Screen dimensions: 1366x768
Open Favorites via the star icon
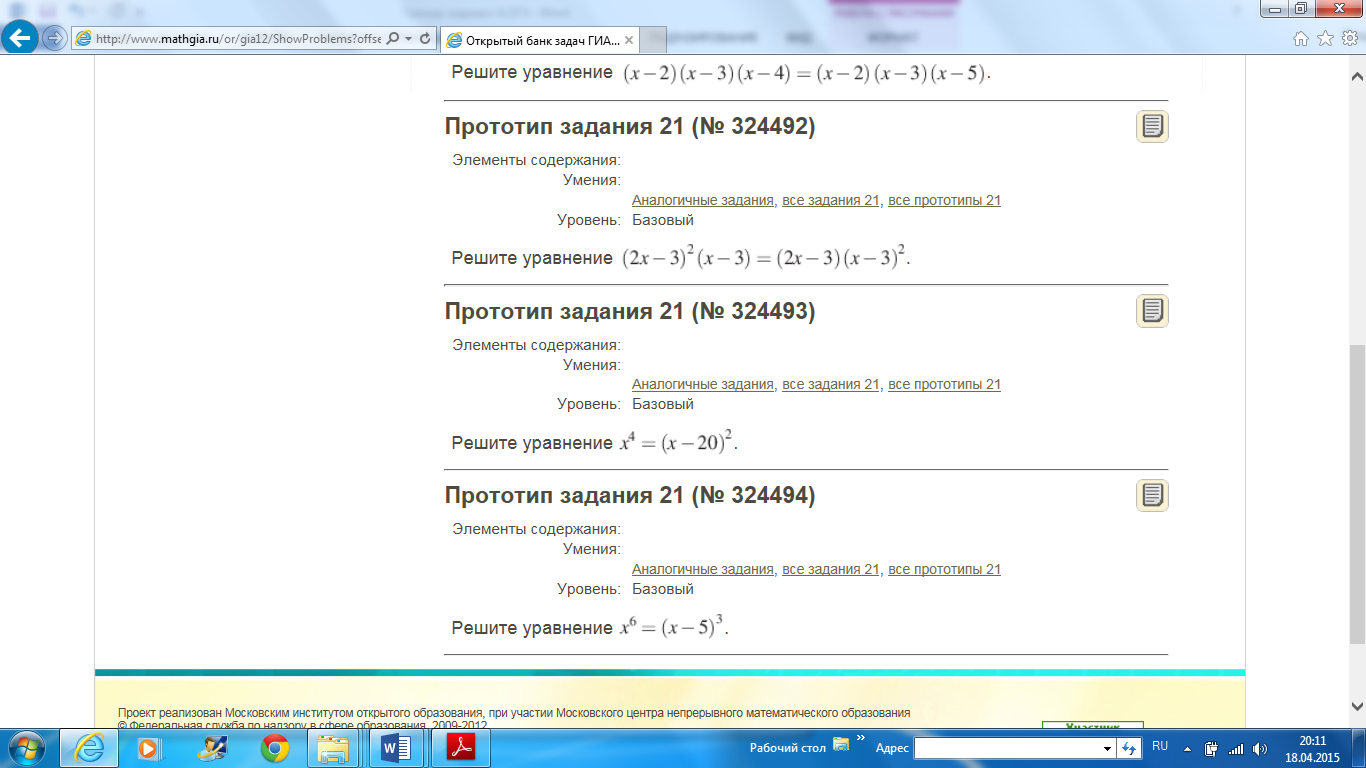pos(1325,39)
